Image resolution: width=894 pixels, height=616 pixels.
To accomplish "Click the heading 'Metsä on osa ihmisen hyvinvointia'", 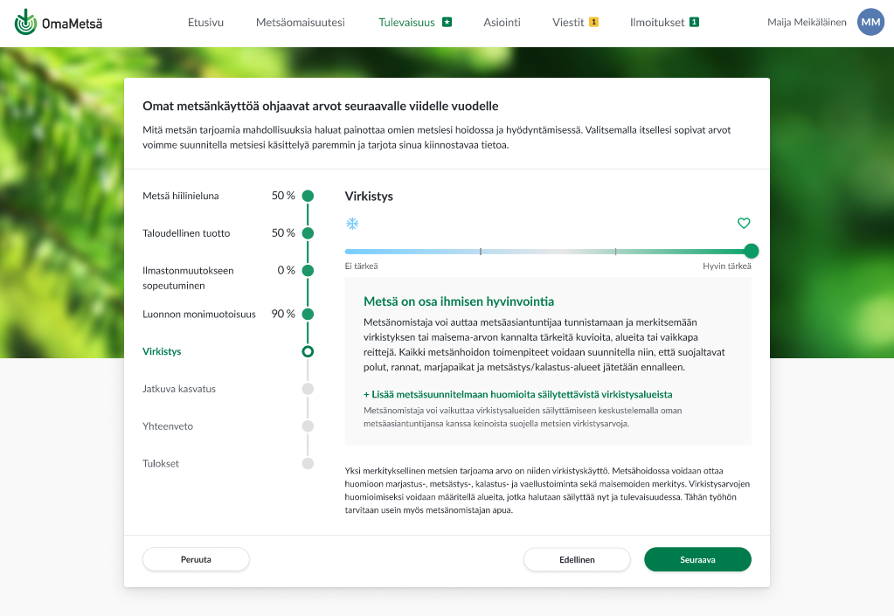I will tap(459, 301).
